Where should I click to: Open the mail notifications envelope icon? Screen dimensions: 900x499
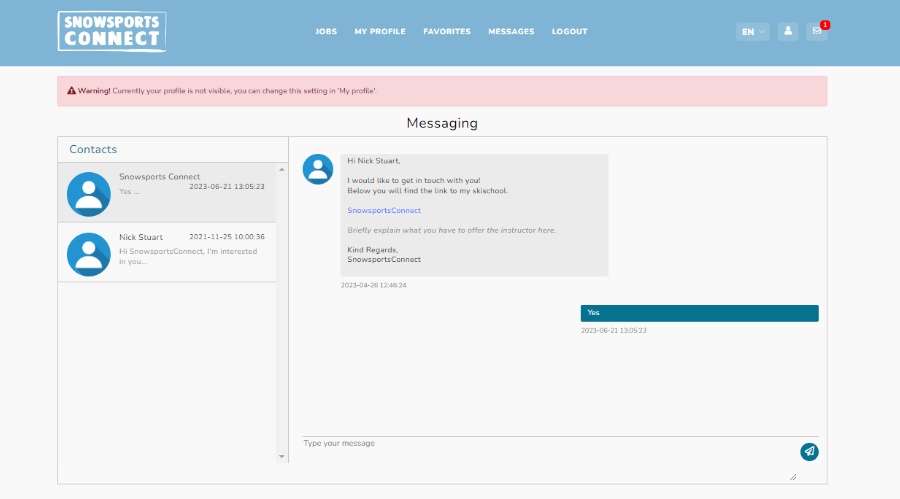coord(816,31)
